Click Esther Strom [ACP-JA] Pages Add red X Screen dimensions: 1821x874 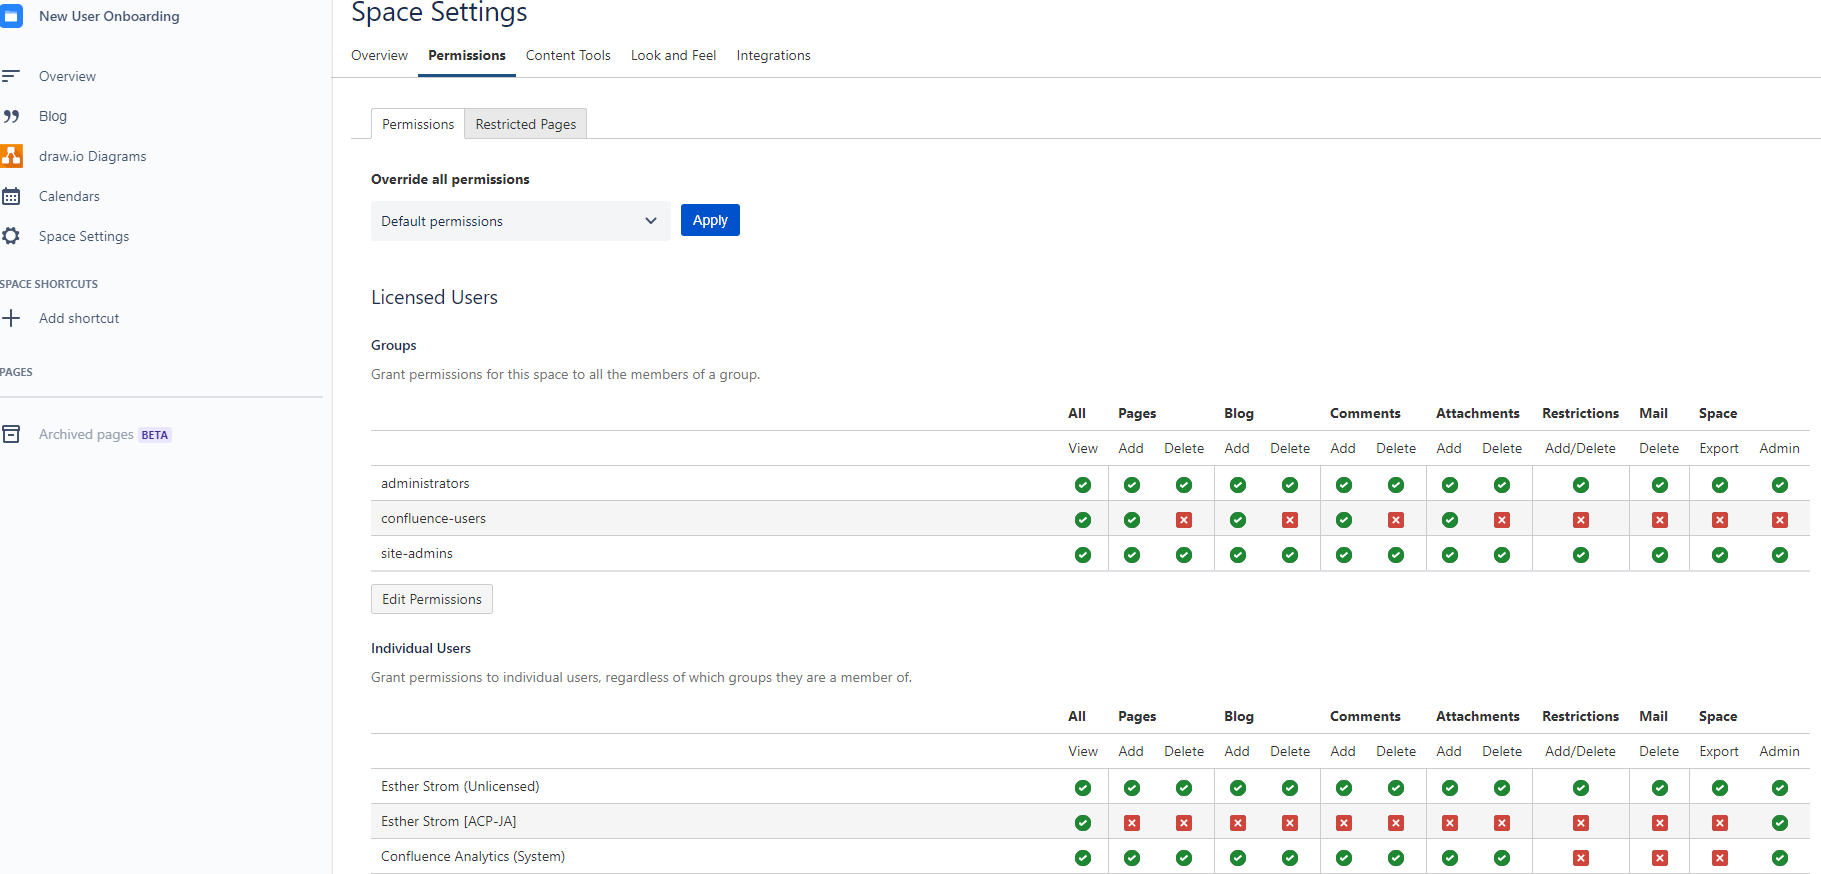click(x=1132, y=823)
